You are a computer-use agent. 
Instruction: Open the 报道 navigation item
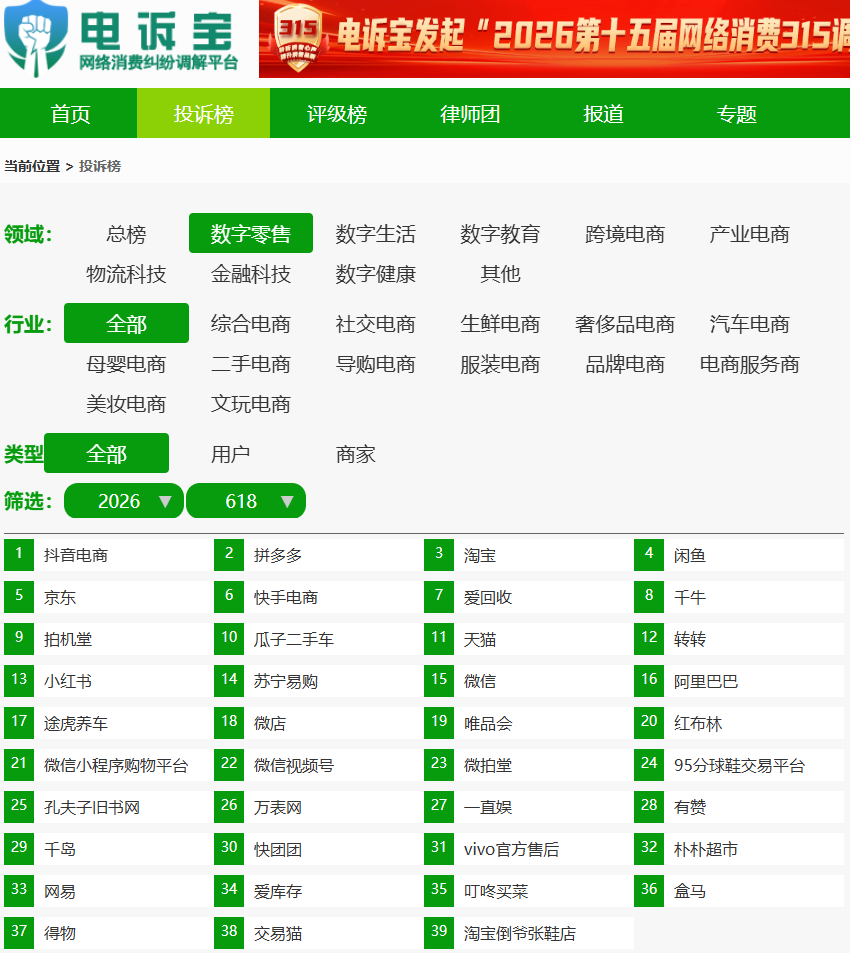(603, 114)
